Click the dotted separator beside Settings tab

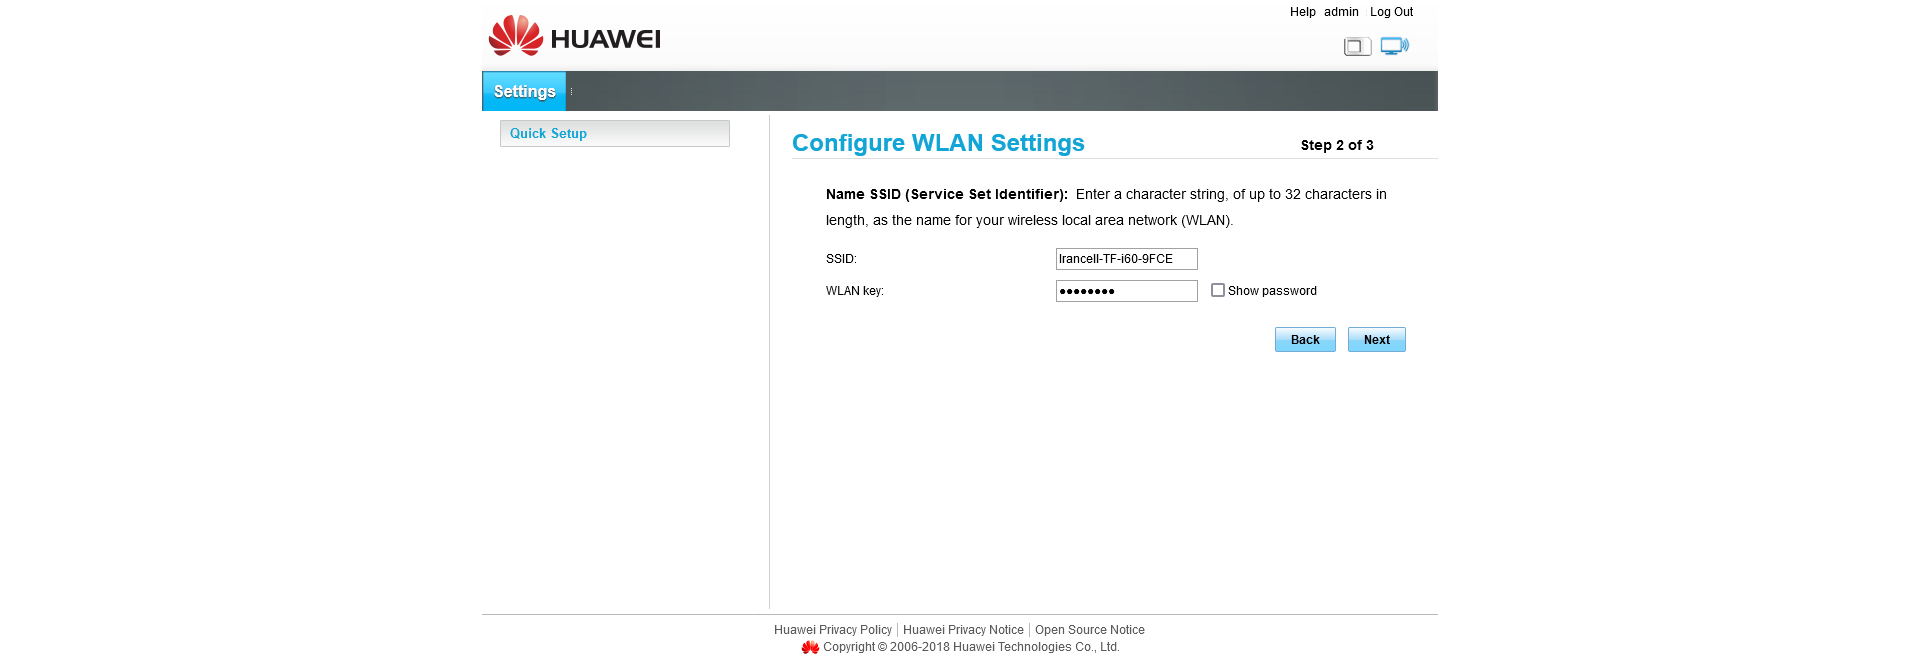tap(571, 91)
